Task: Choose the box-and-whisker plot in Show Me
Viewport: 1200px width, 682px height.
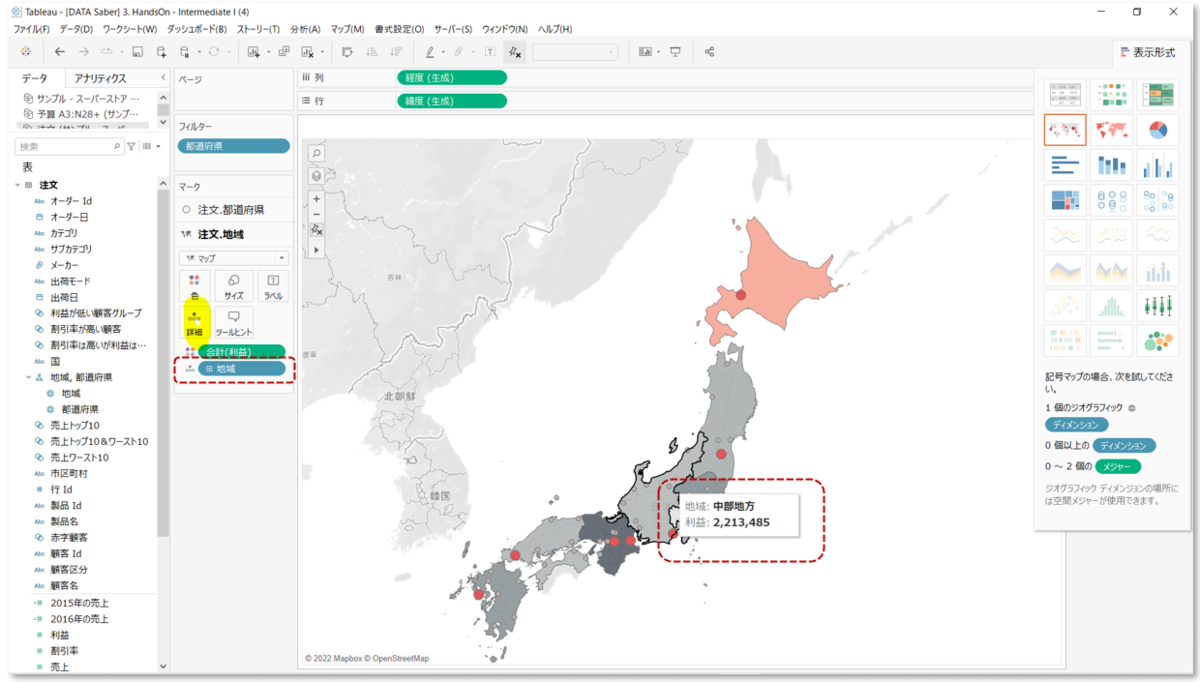Action: pyautogui.click(x=1157, y=305)
